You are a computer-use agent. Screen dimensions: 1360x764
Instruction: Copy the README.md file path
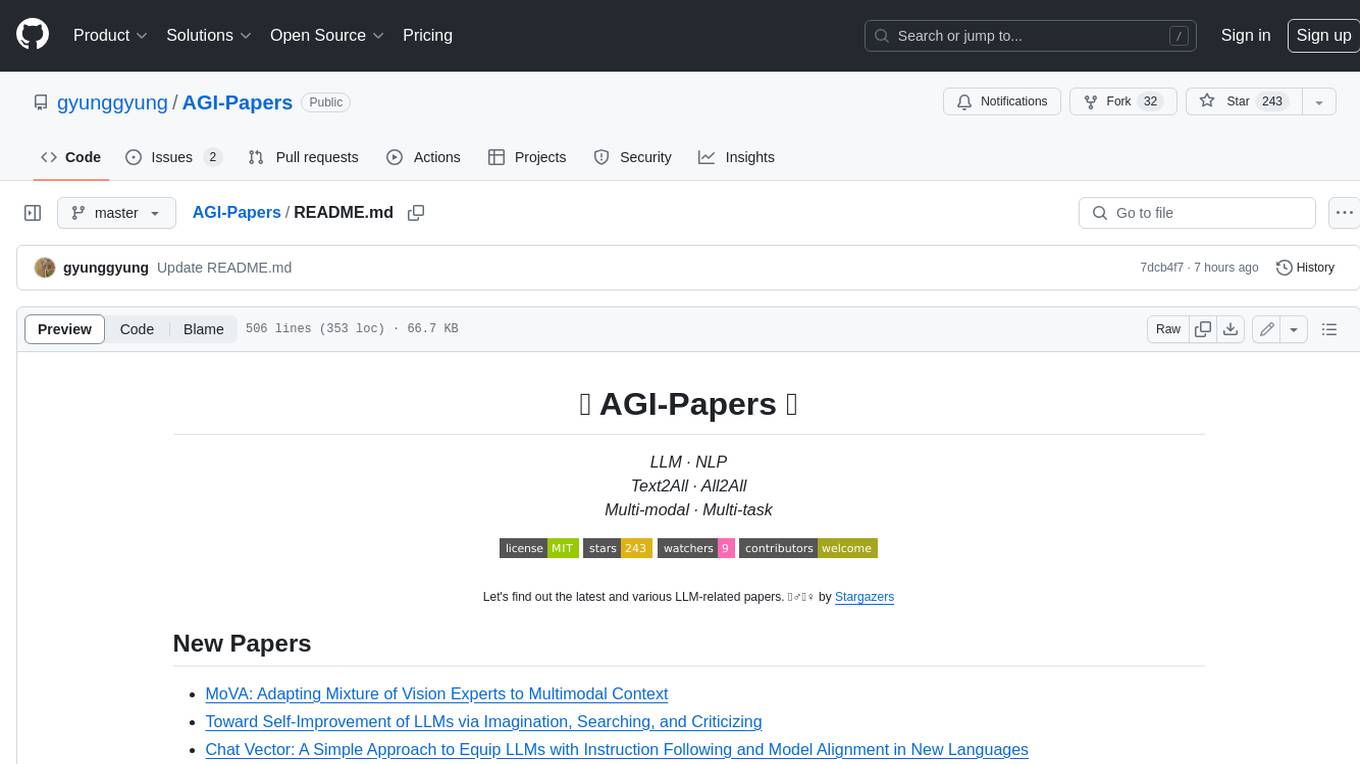pyautogui.click(x=416, y=213)
